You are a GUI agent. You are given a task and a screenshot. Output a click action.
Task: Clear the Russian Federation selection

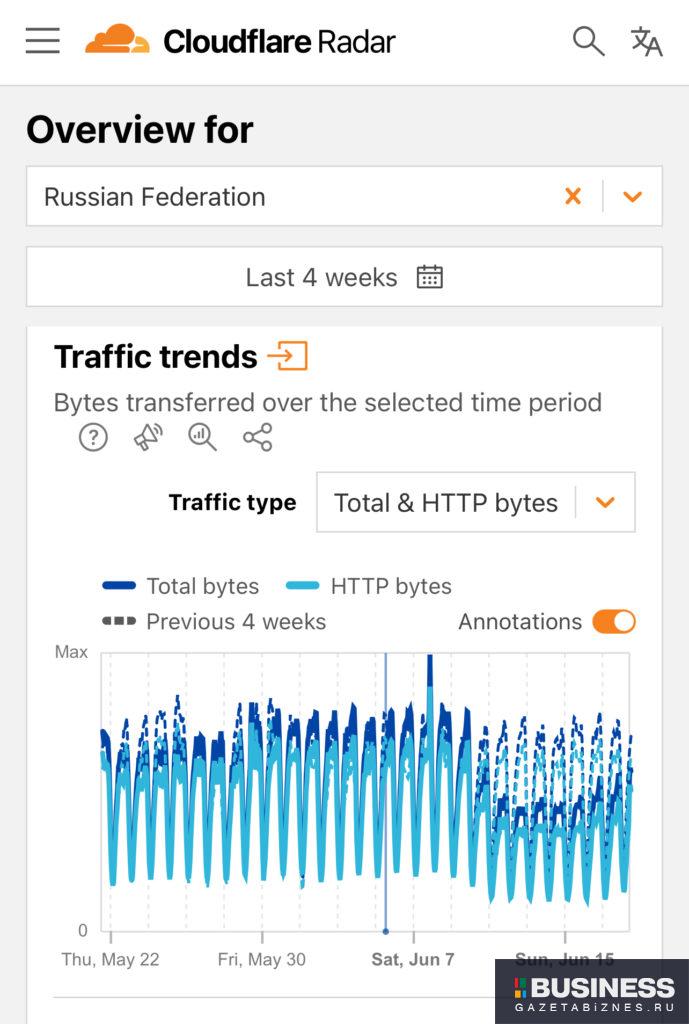click(x=573, y=197)
